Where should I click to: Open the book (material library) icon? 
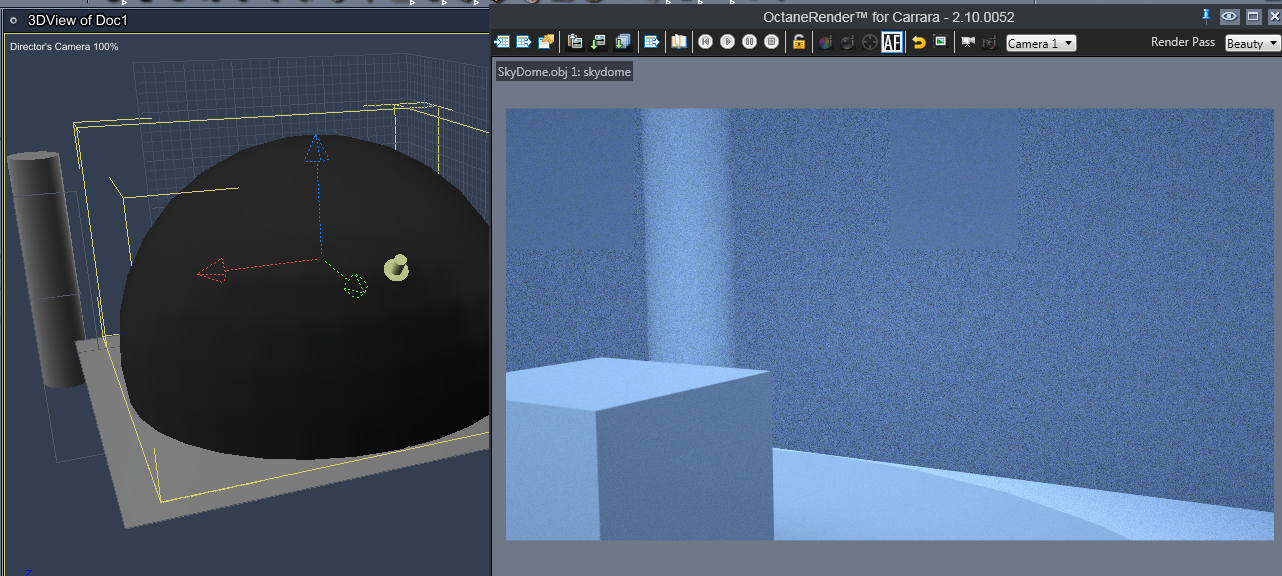click(679, 42)
